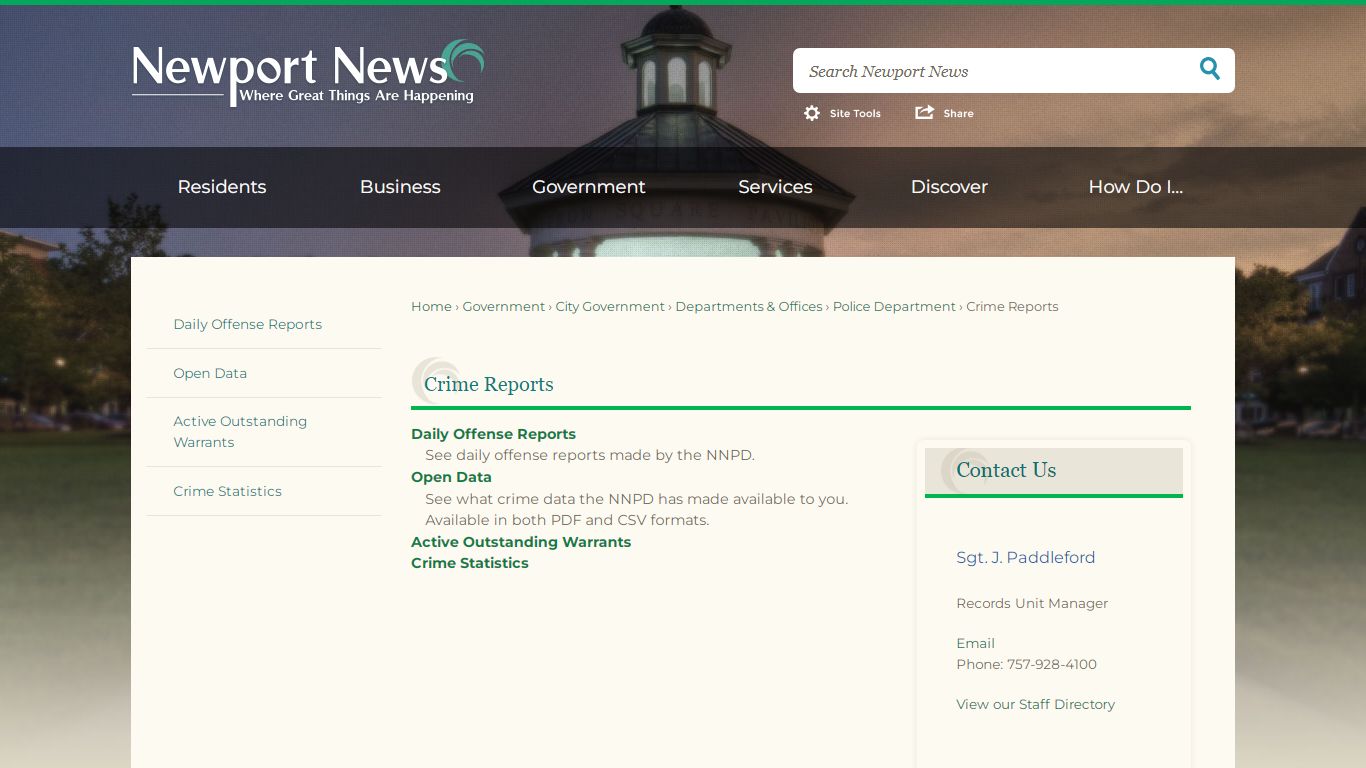
Task: Open Site Tools gear icon
Action: coord(812,113)
